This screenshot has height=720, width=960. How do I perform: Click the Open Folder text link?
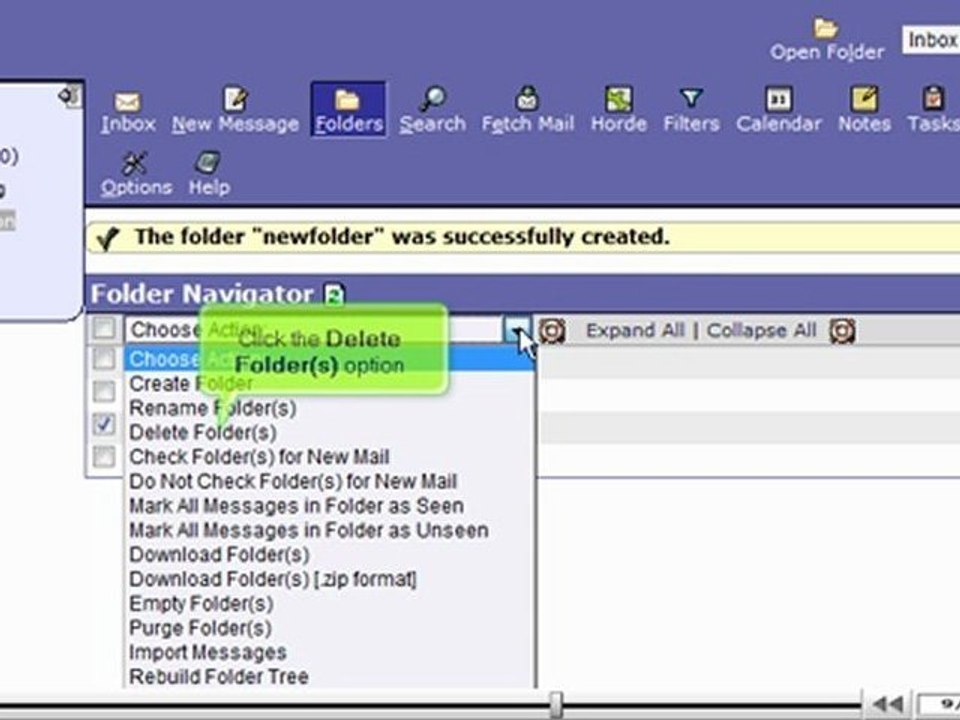pos(827,53)
